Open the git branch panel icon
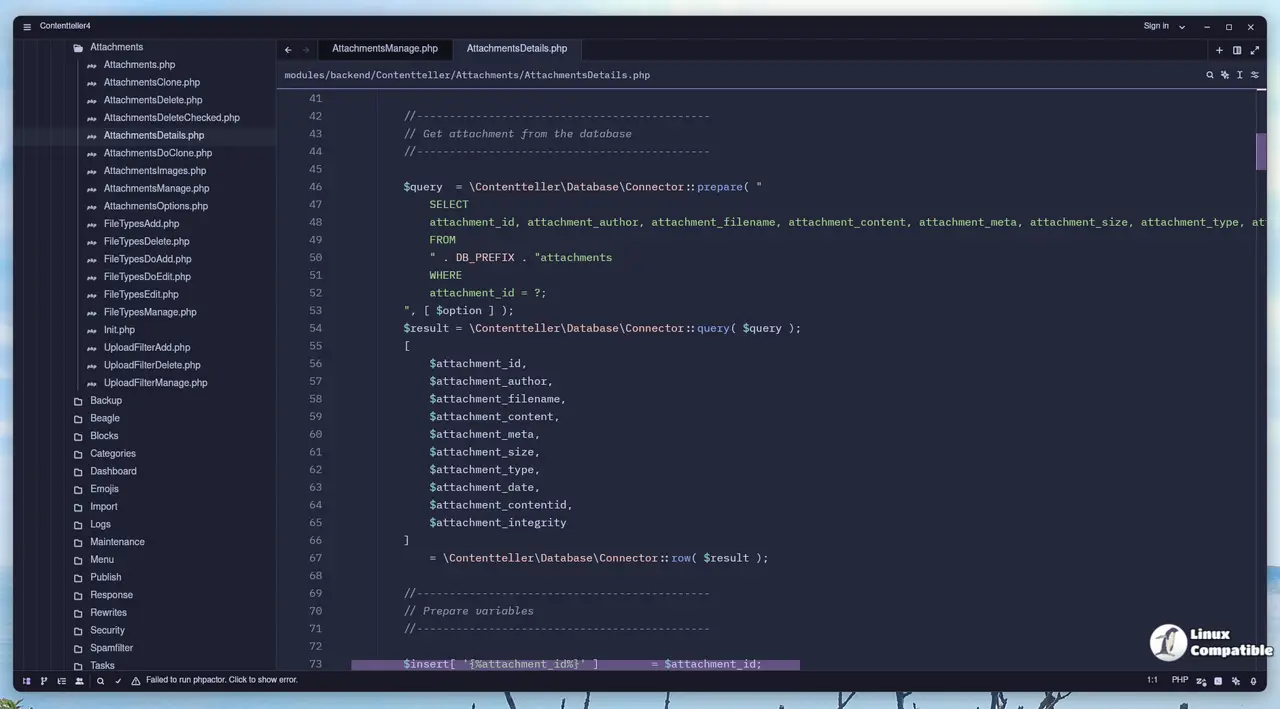 pos(44,681)
